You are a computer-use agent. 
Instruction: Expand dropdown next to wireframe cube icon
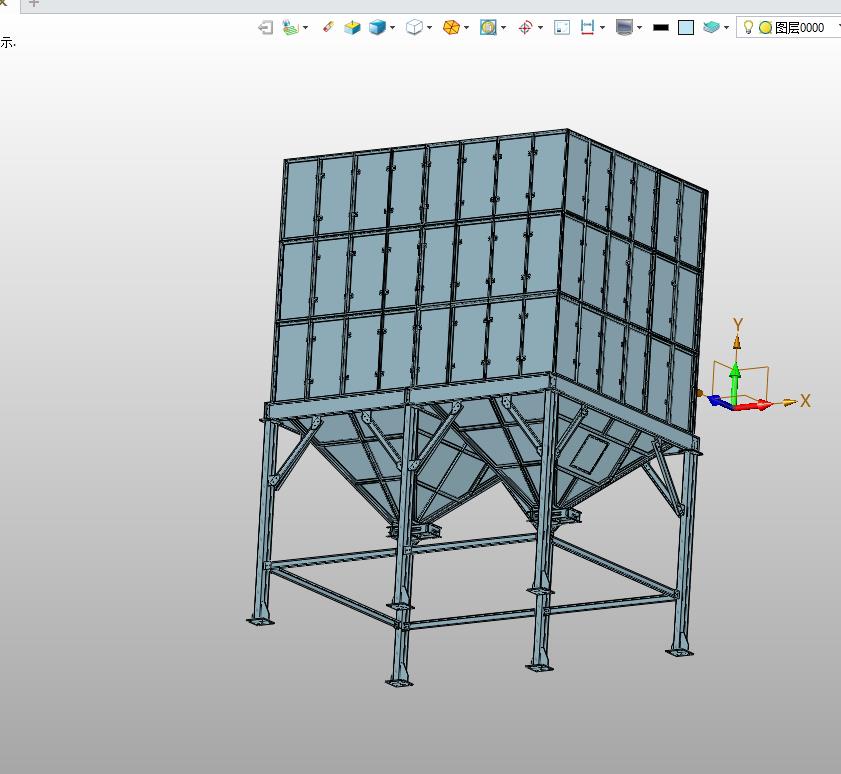pos(430,28)
